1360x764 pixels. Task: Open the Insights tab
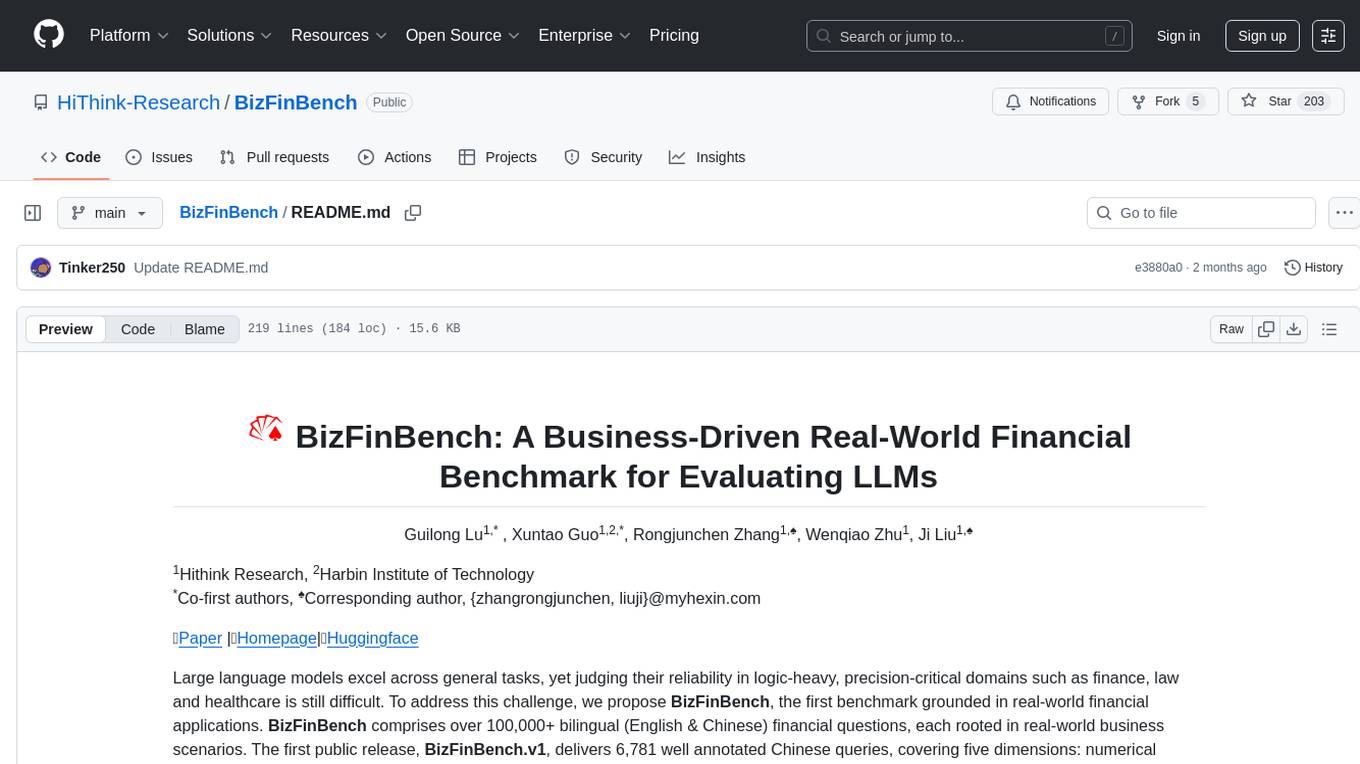click(x=707, y=157)
